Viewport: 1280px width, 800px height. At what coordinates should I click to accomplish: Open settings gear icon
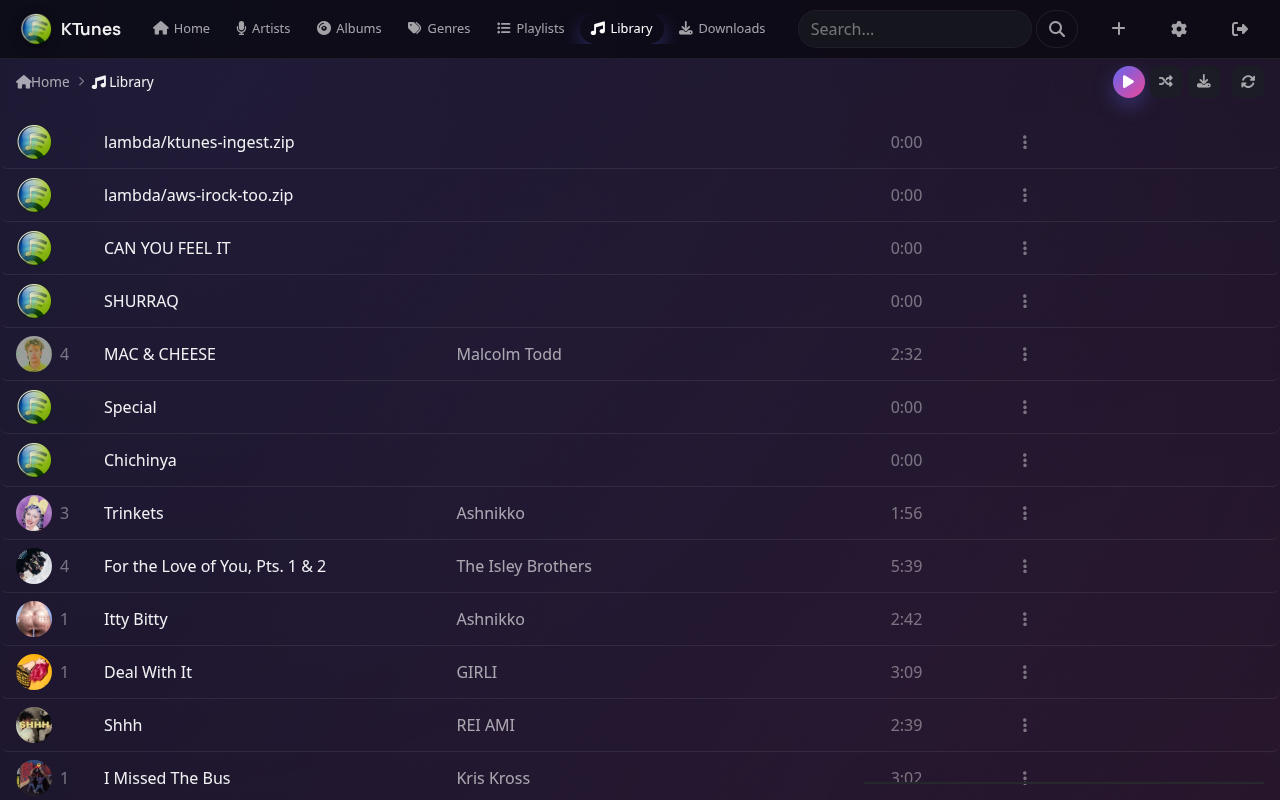(1179, 29)
